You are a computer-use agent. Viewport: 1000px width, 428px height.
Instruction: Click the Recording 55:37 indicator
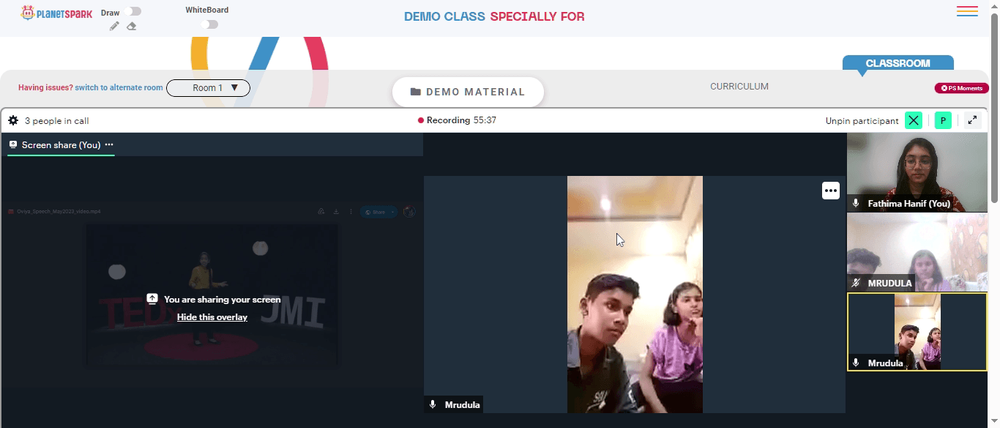pos(457,120)
